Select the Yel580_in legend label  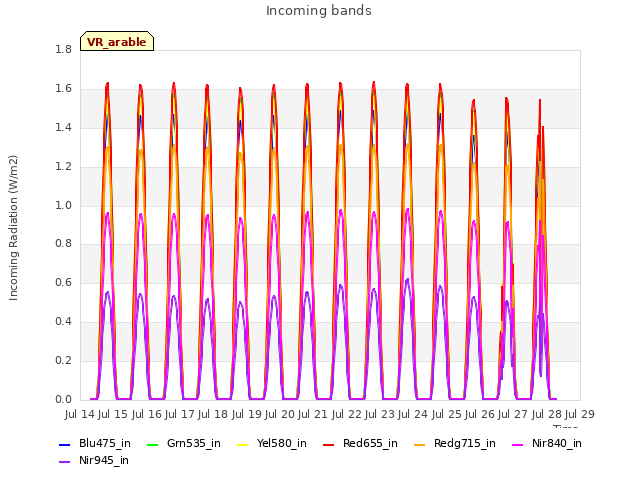(x=282, y=444)
